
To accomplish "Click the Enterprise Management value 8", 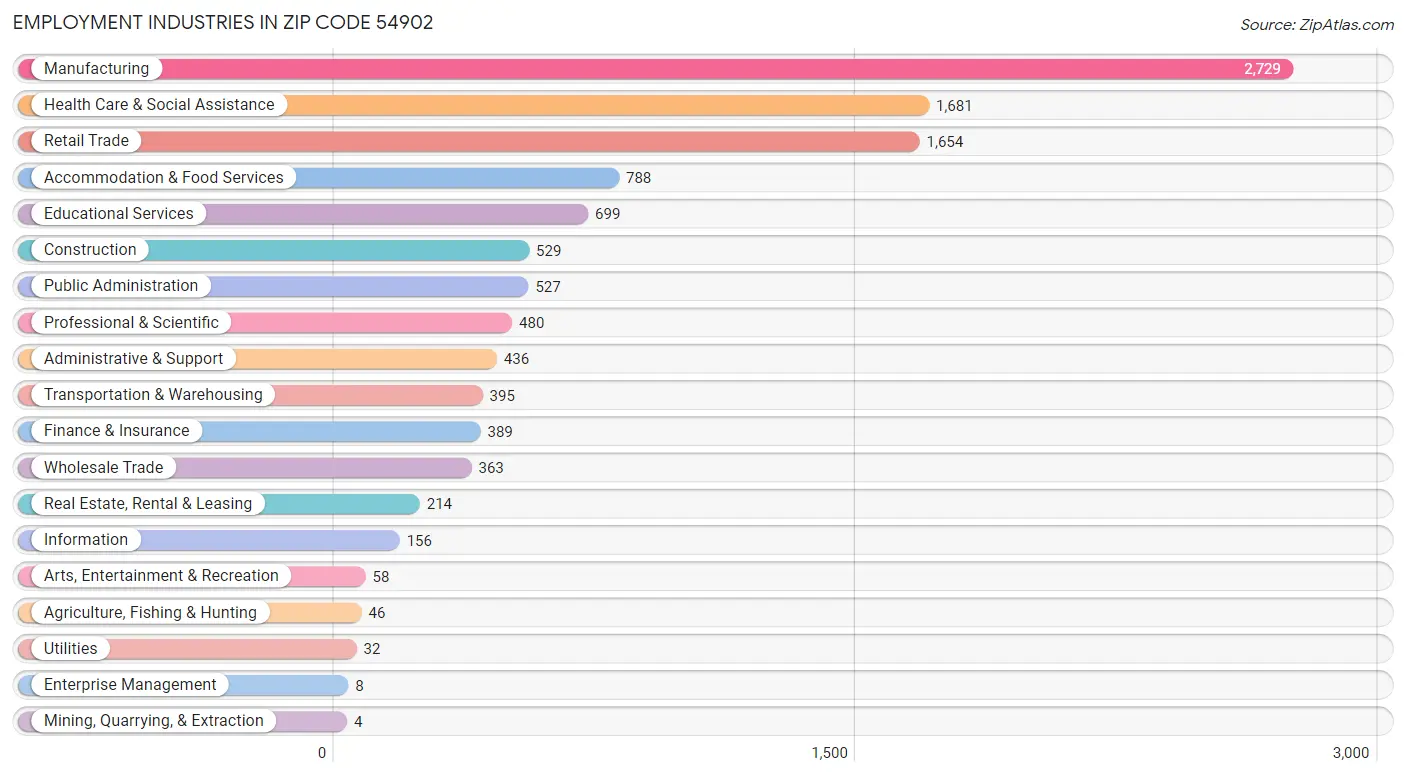I will coord(359,685).
